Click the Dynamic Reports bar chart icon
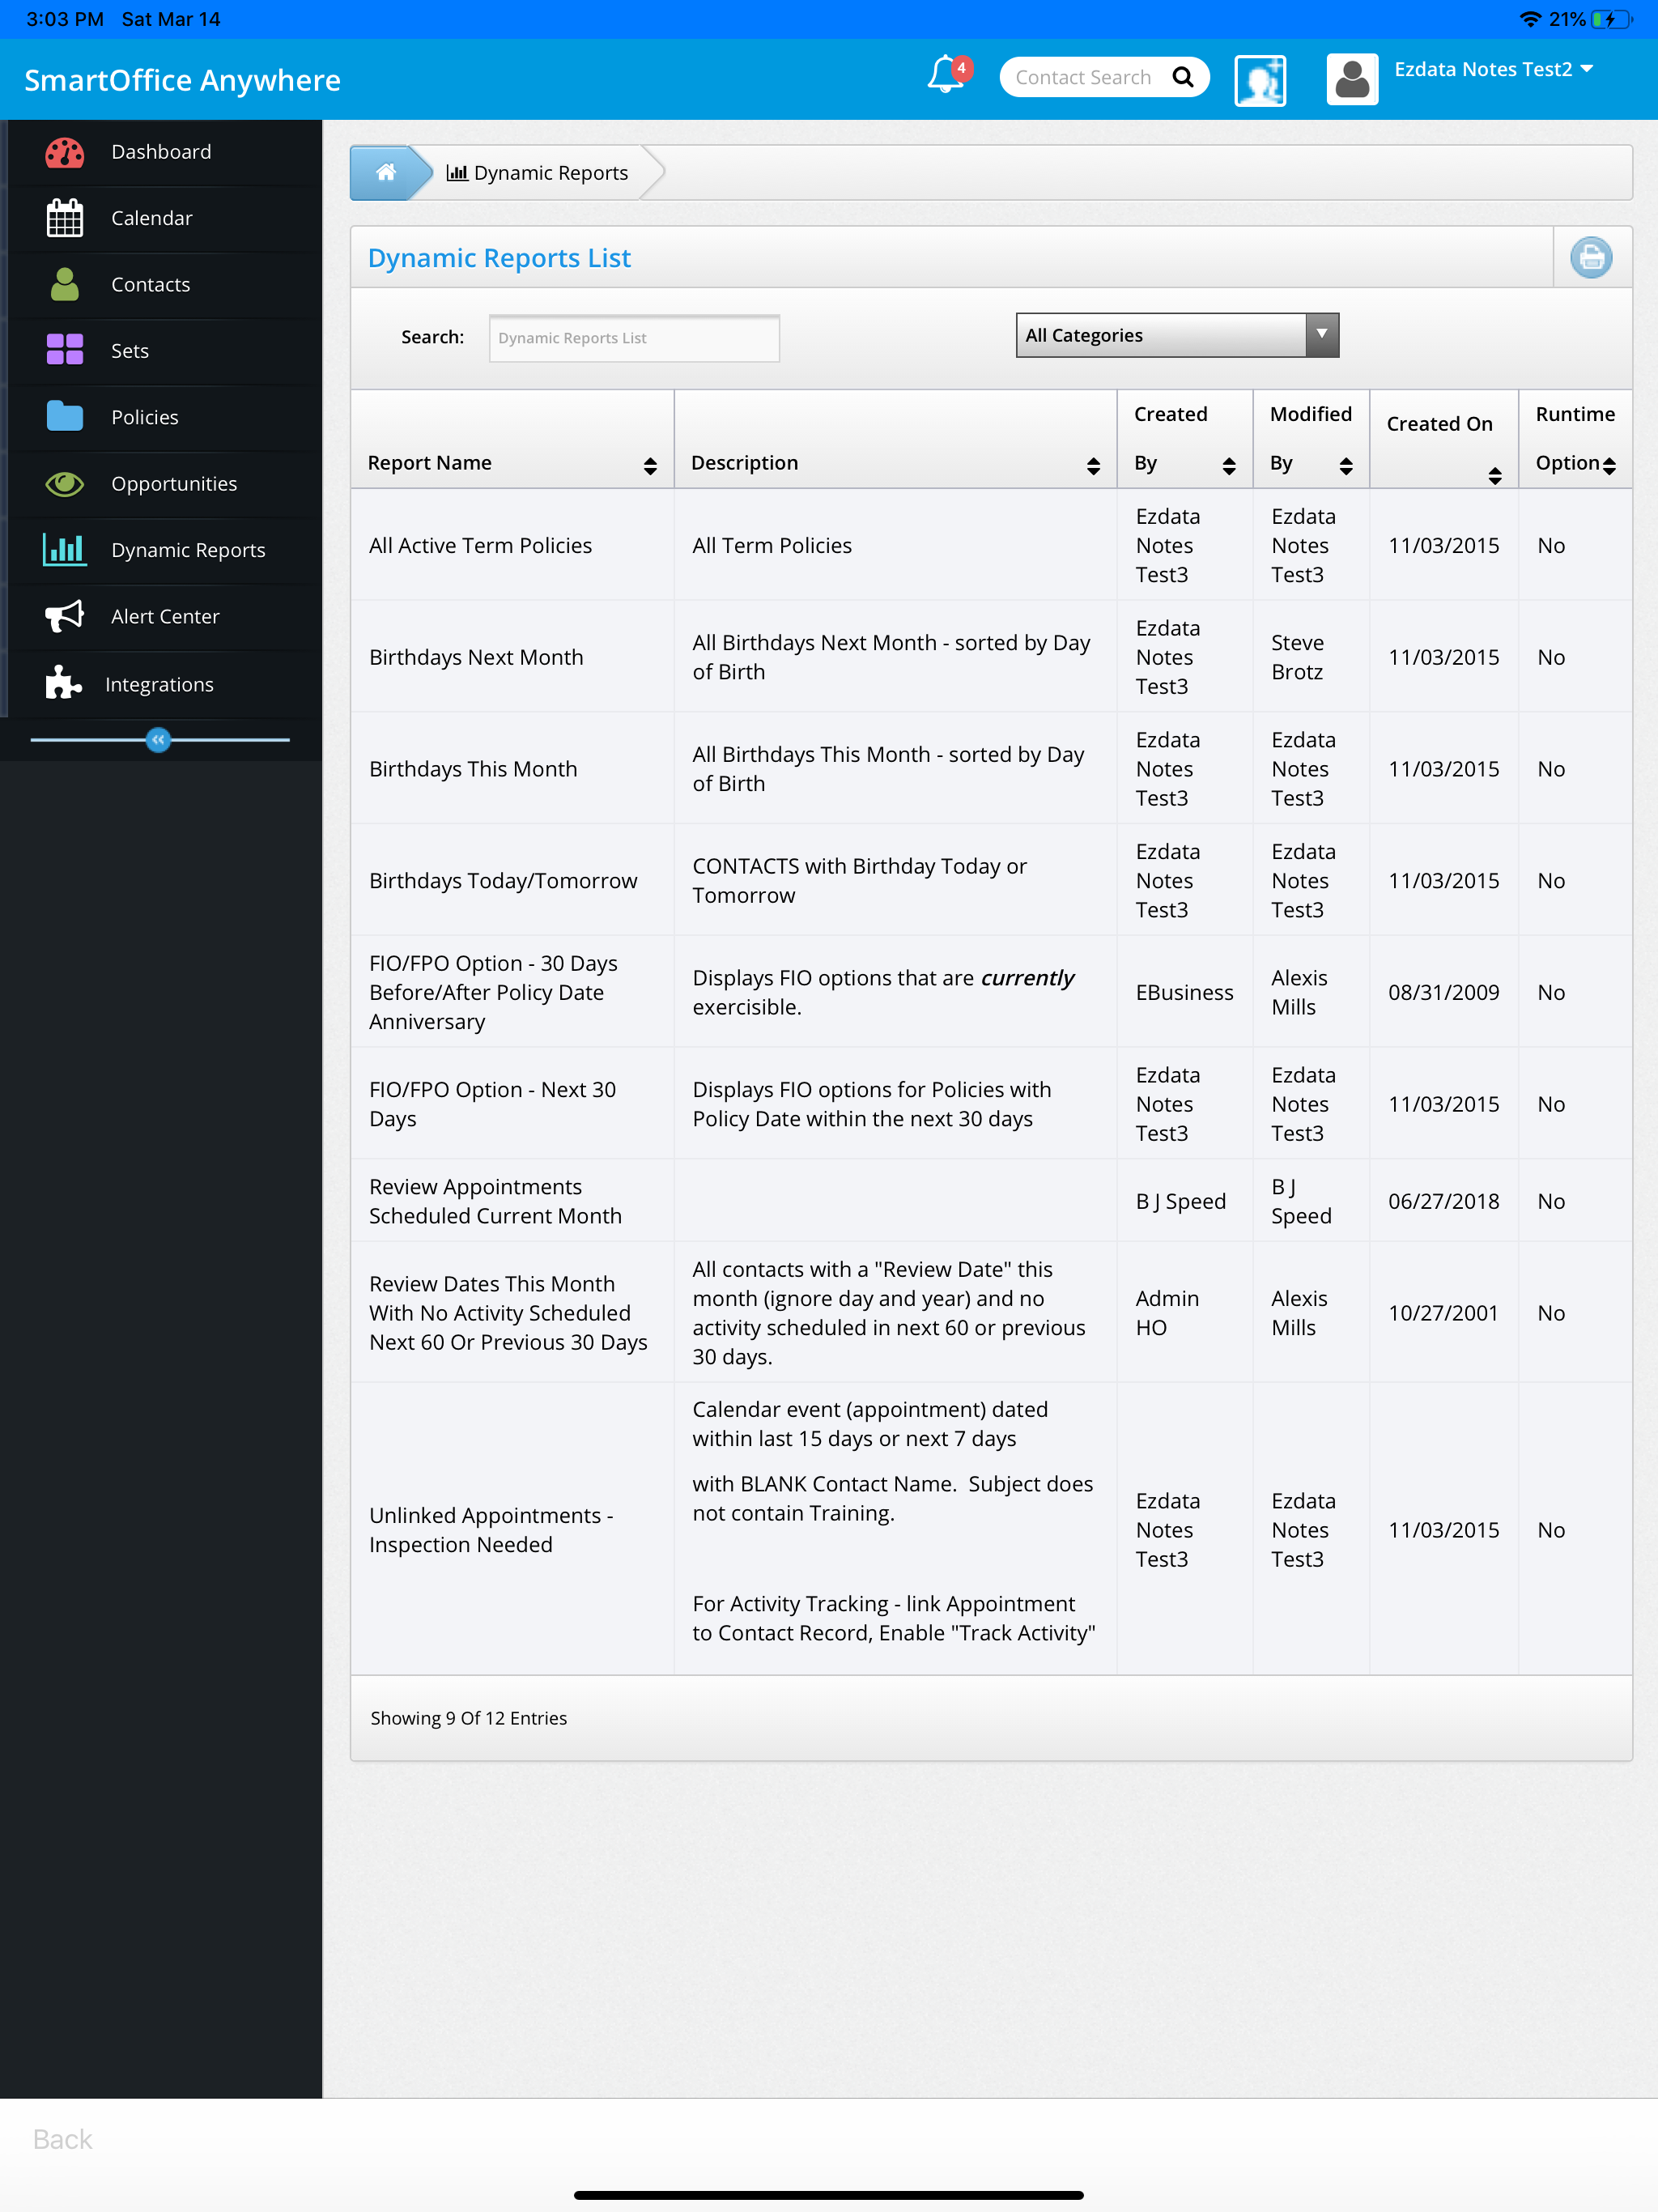Screen dimensions: 1658x2212 65,549
